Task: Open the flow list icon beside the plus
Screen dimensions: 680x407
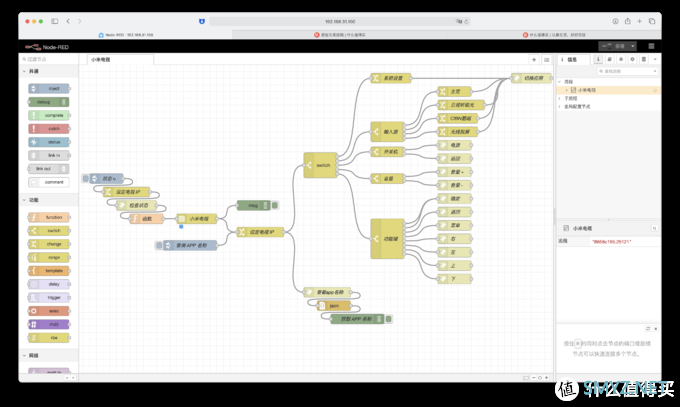Action: click(x=546, y=60)
